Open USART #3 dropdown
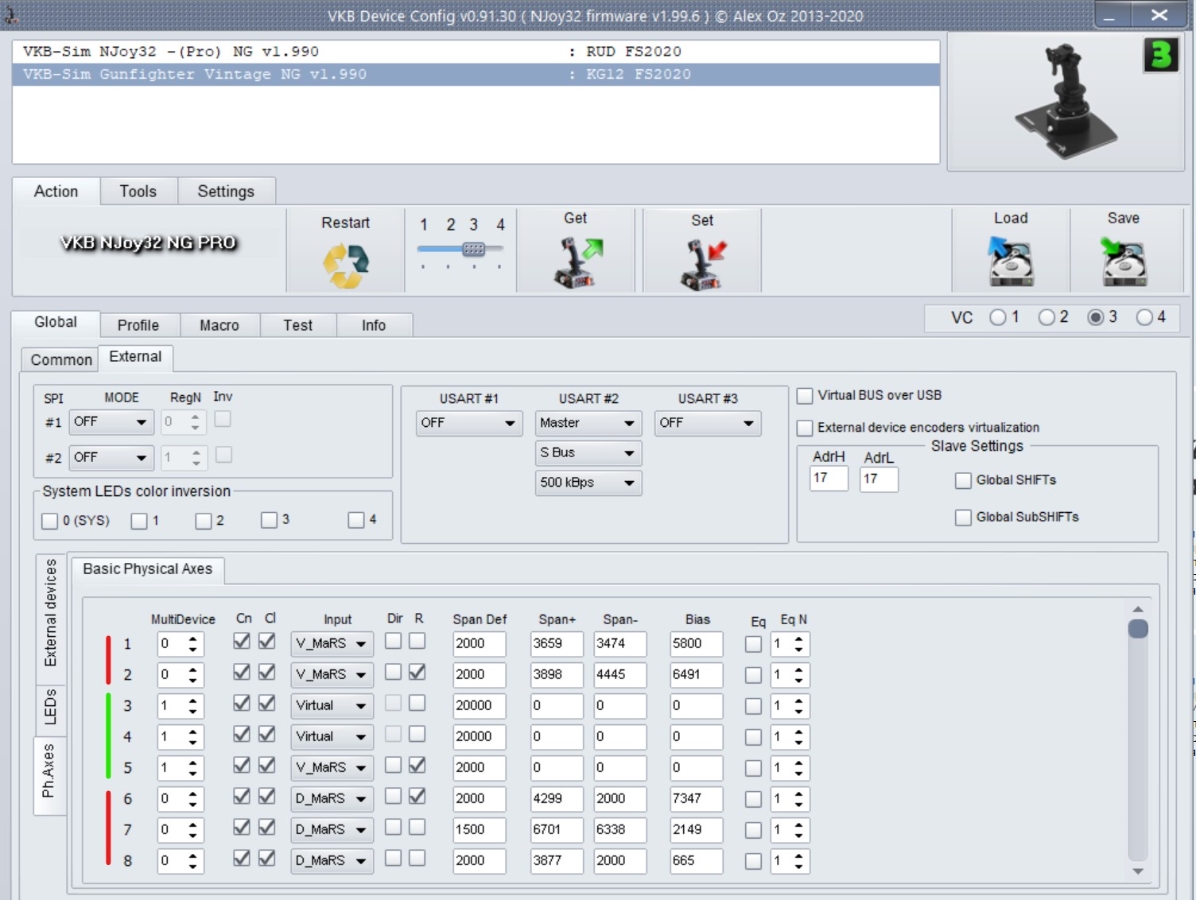 pyautogui.click(x=707, y=423)
